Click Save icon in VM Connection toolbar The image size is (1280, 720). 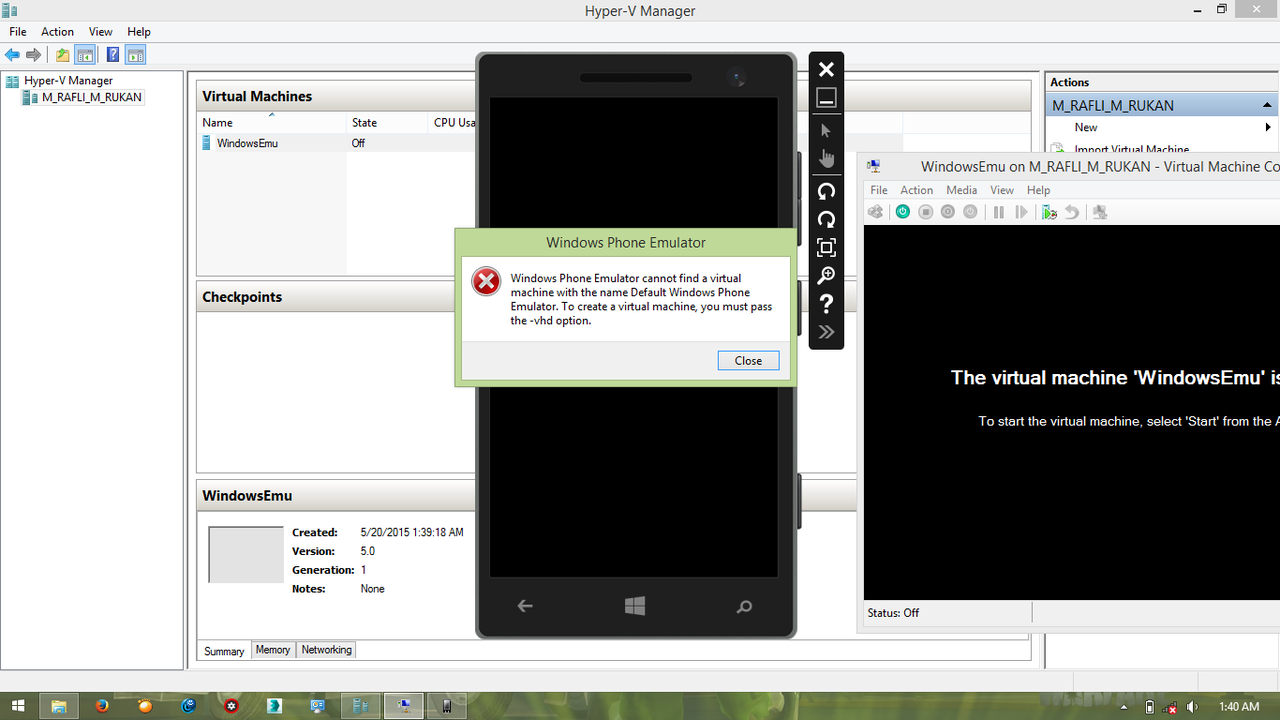click(970, 212)
